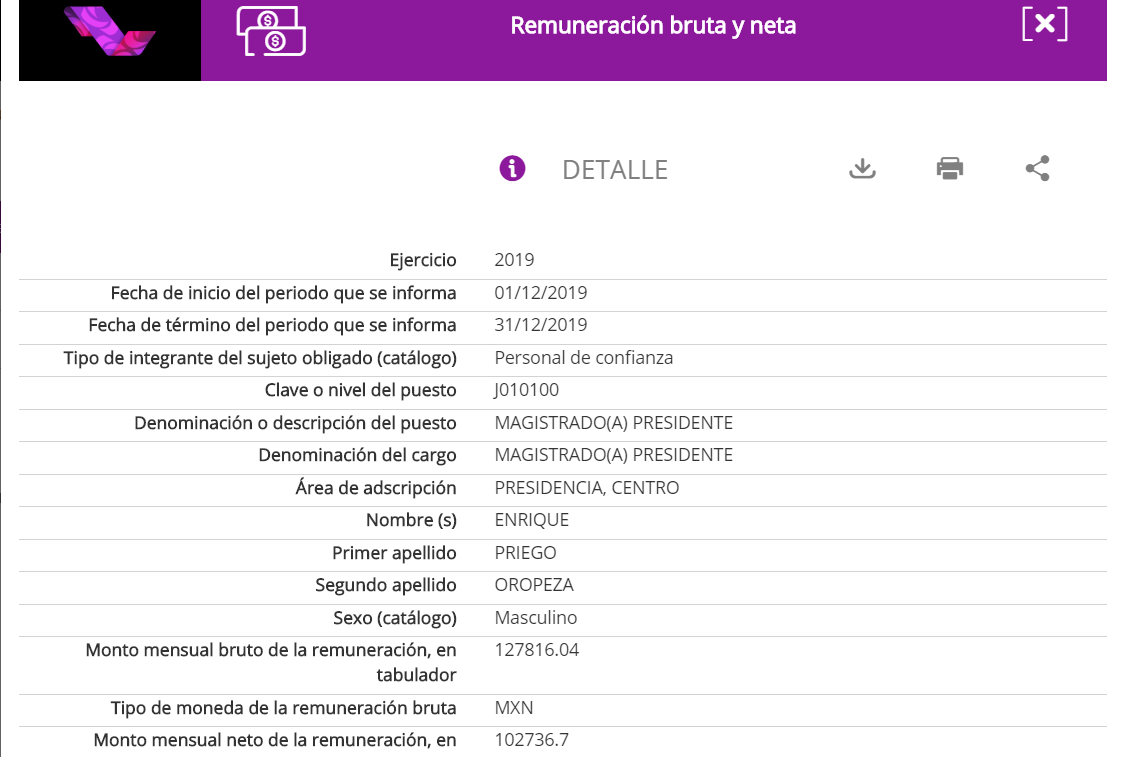
Task: Click the Monto mensual neto label
Action: (275, 741)
